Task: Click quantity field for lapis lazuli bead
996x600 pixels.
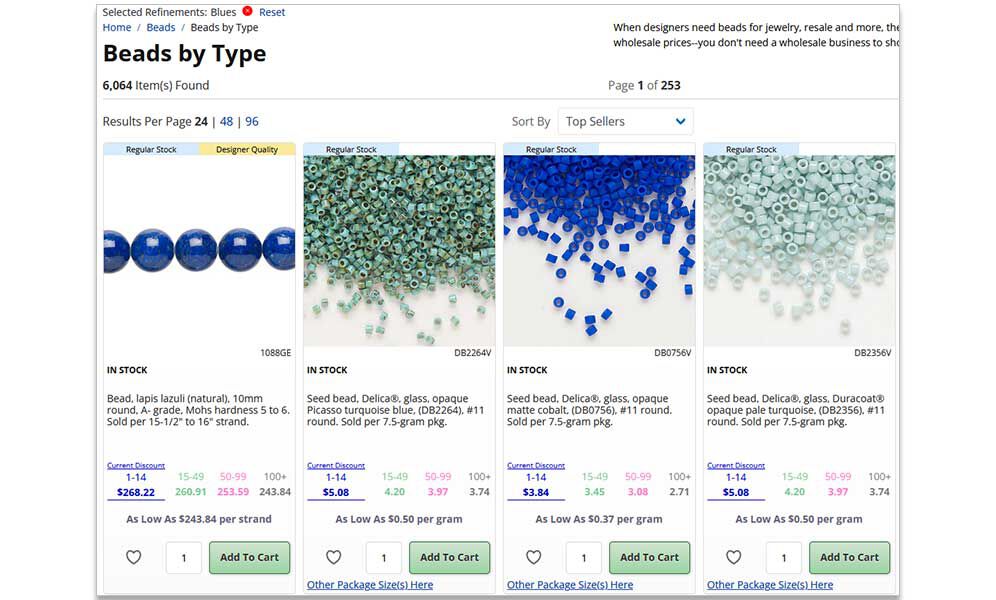Action: 184,557
